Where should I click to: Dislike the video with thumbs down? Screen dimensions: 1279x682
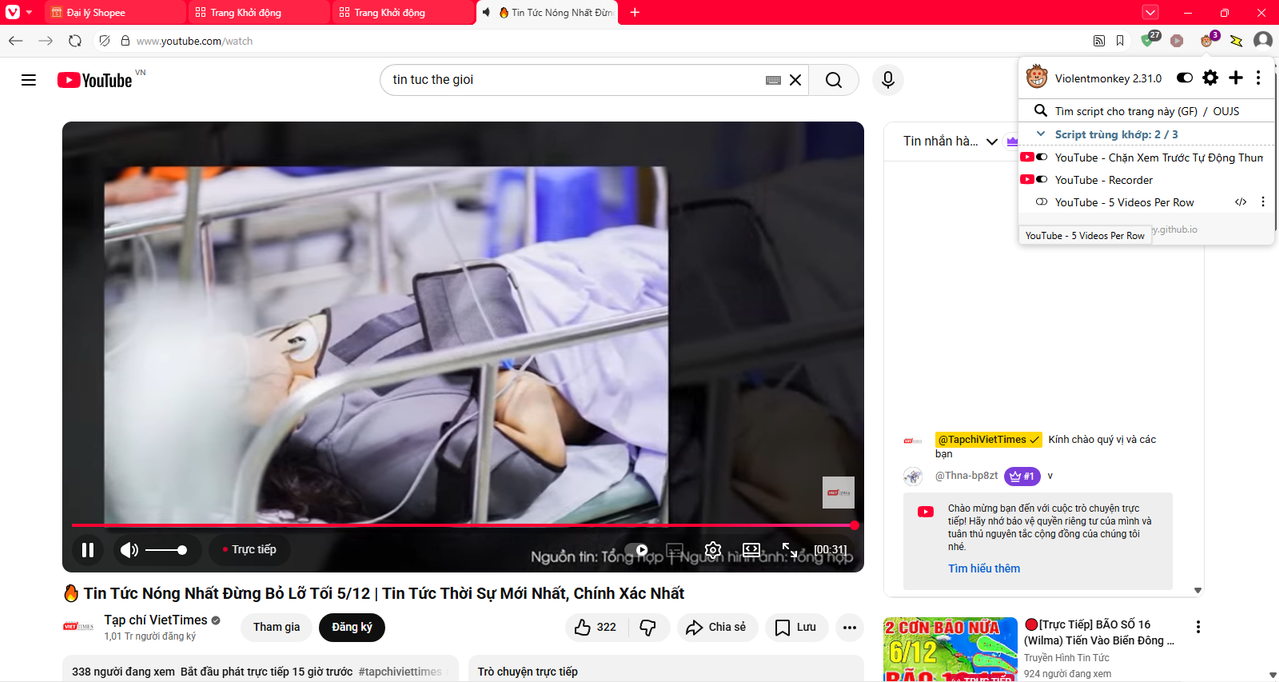pos(648,627)
